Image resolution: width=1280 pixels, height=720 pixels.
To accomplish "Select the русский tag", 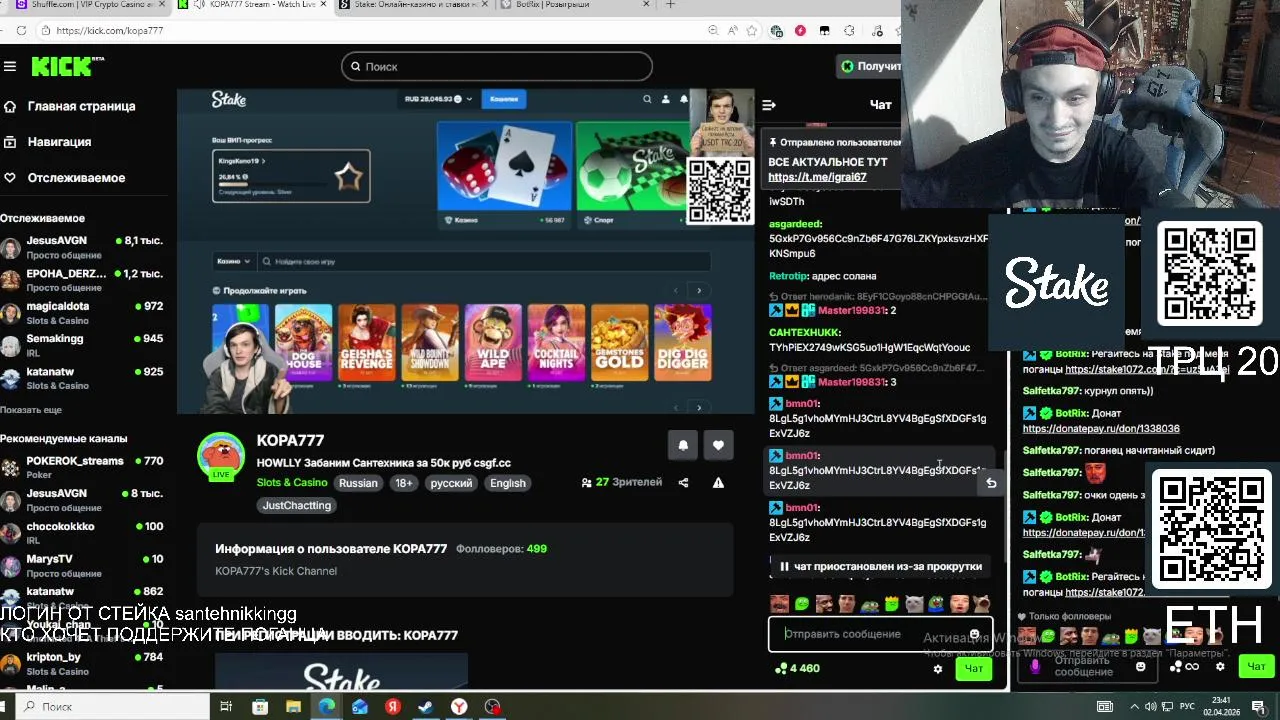I will [x=451, y=483].
